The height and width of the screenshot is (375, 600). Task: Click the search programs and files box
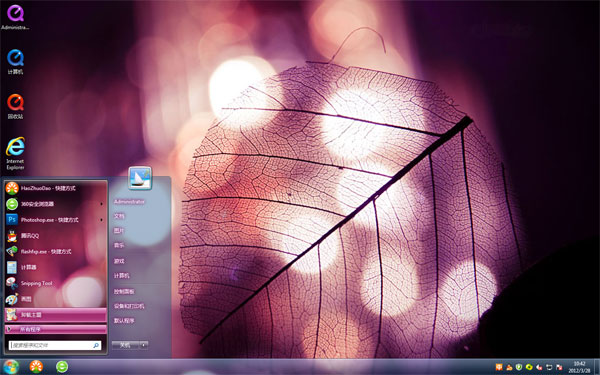click(x=55, y=346)
